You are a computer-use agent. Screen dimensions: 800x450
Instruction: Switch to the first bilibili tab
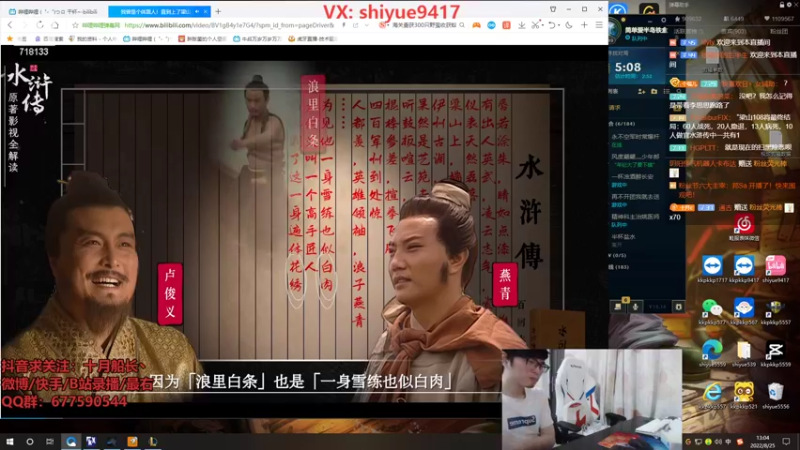(54, 11)
